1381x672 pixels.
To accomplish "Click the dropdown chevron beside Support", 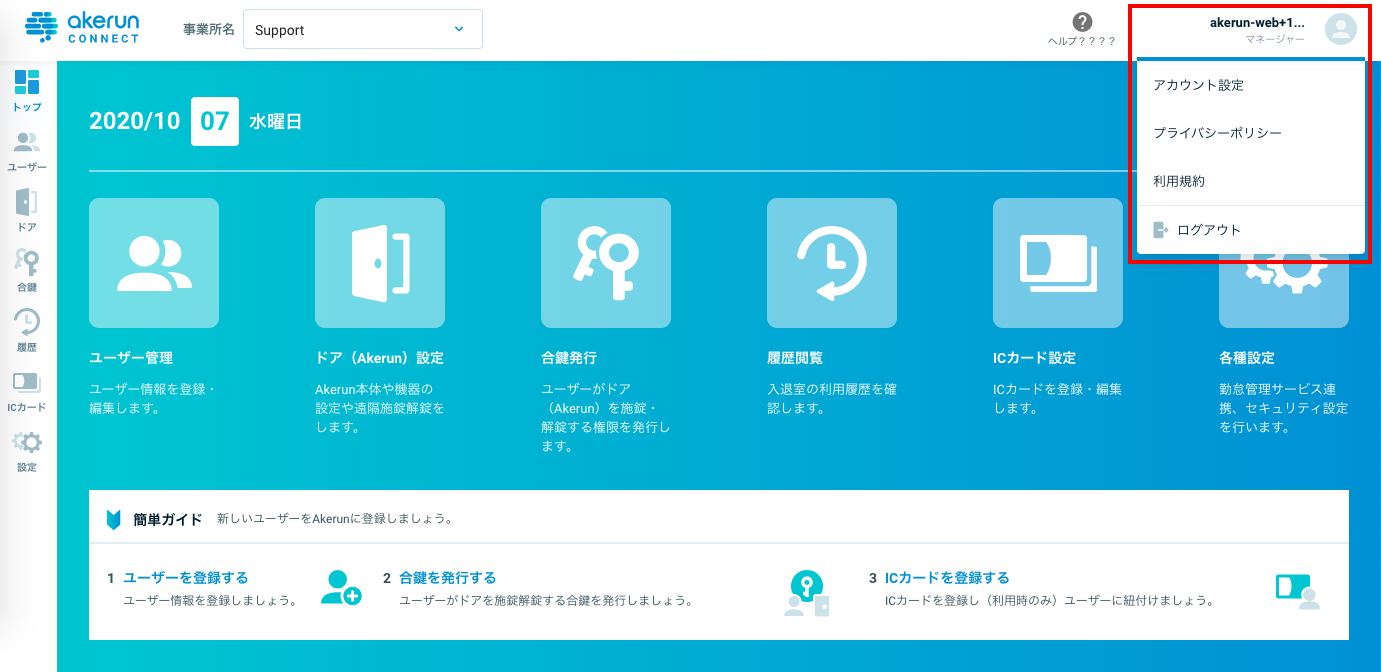I will [x=459, y=29].
